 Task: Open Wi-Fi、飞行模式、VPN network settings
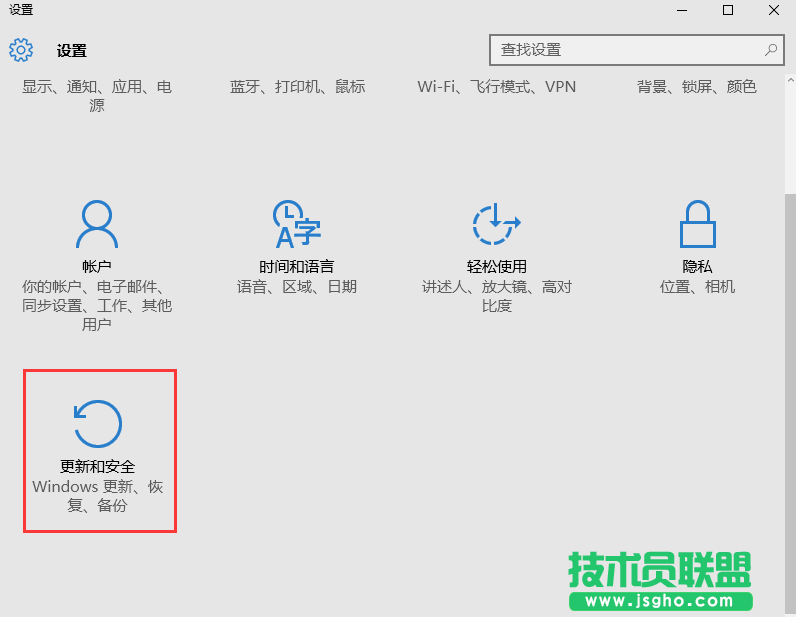point(496,87)
